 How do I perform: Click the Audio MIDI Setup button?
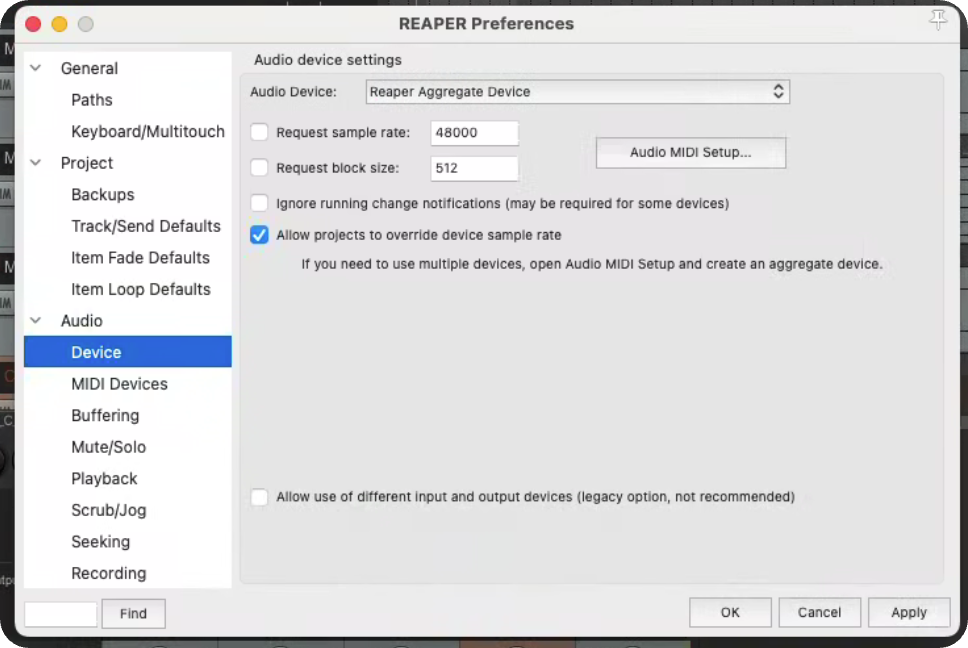click(x=690, y=152)
